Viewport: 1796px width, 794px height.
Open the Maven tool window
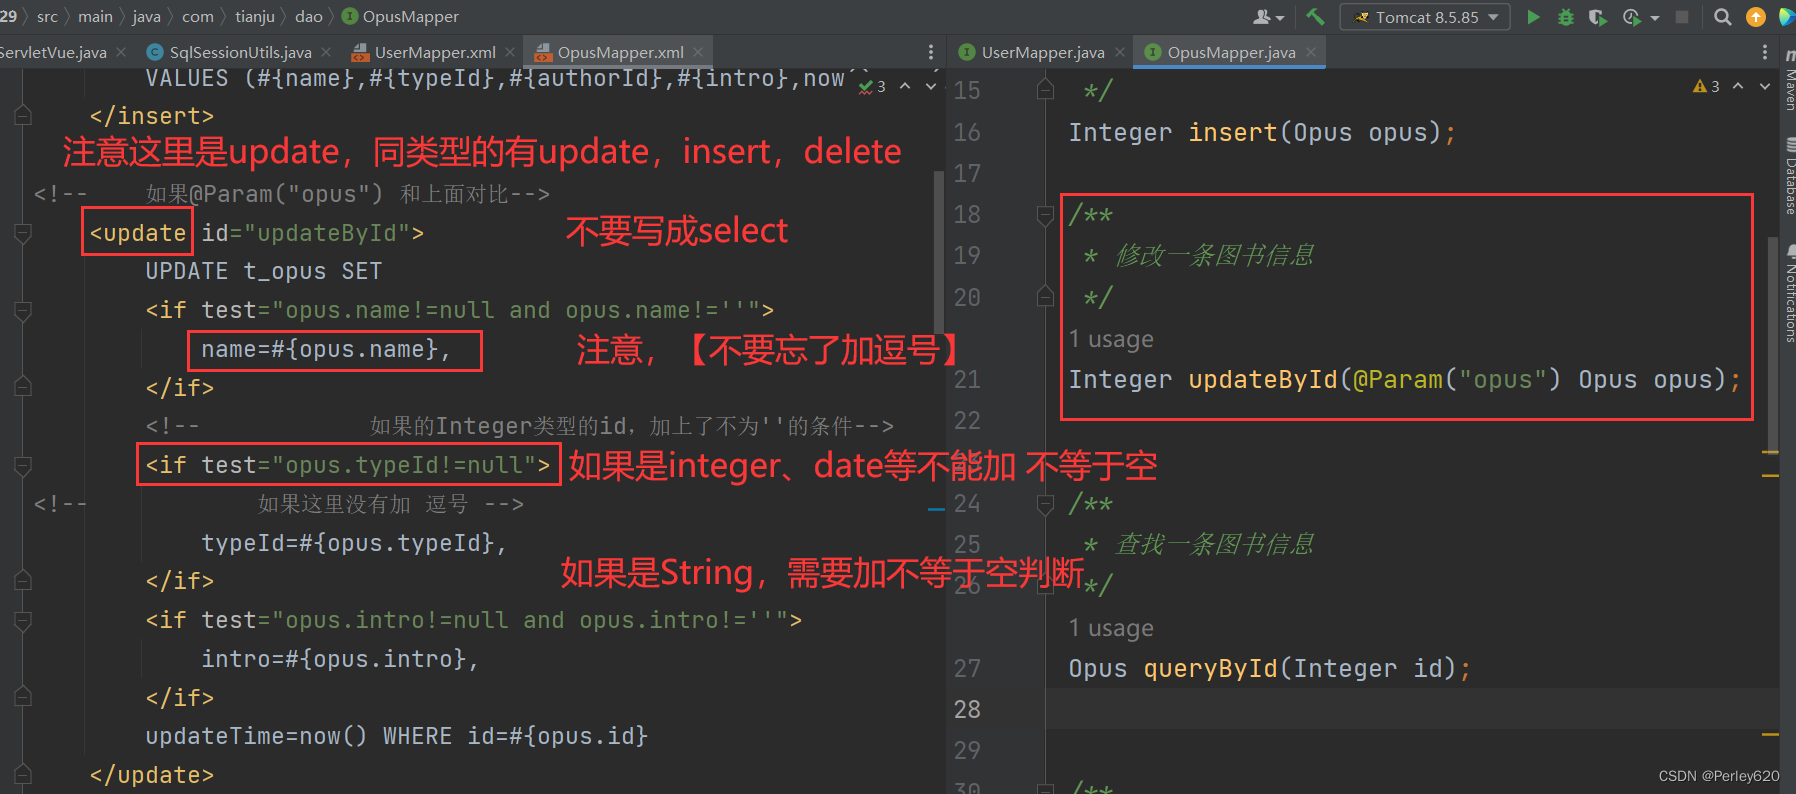(1789, 80)
